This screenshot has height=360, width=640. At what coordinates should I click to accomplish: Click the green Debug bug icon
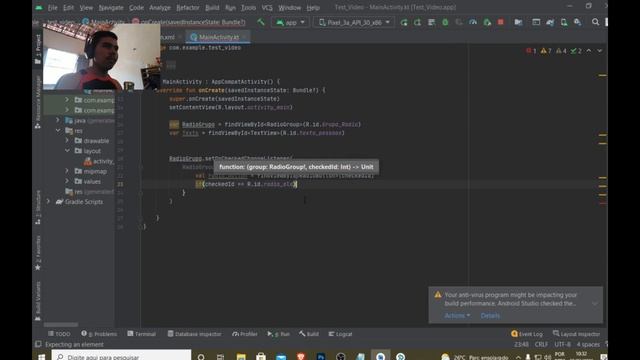click(445, 22)
